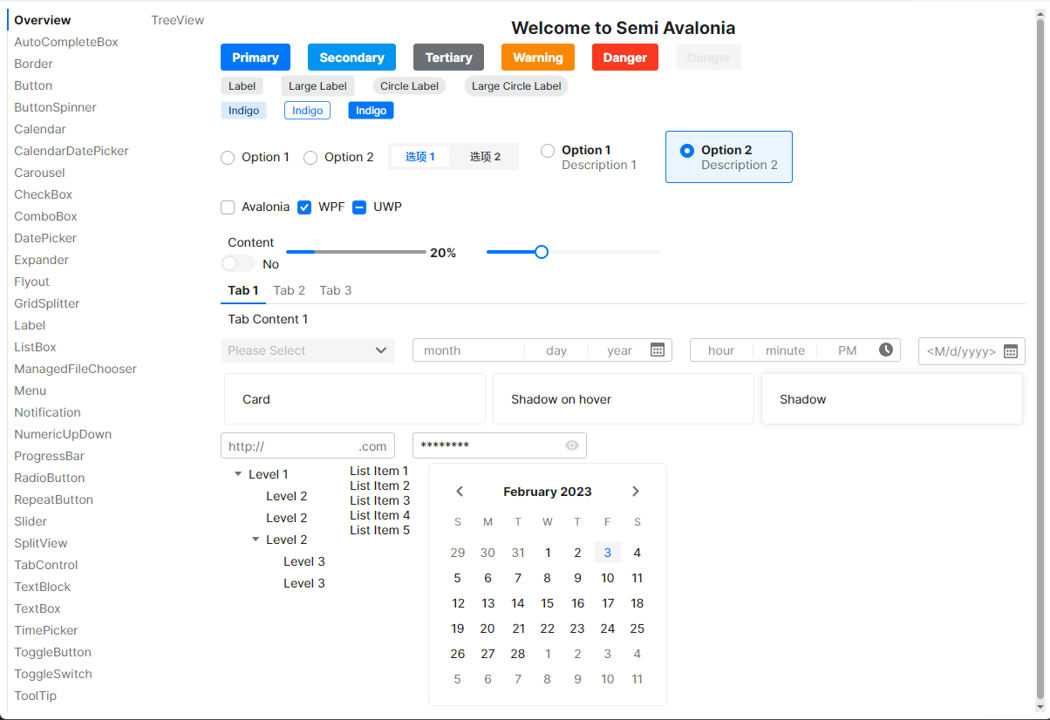The height and width of the screenshot is (720, 1050).
Task: Click the Primary button
Action: tap(255, 57)
